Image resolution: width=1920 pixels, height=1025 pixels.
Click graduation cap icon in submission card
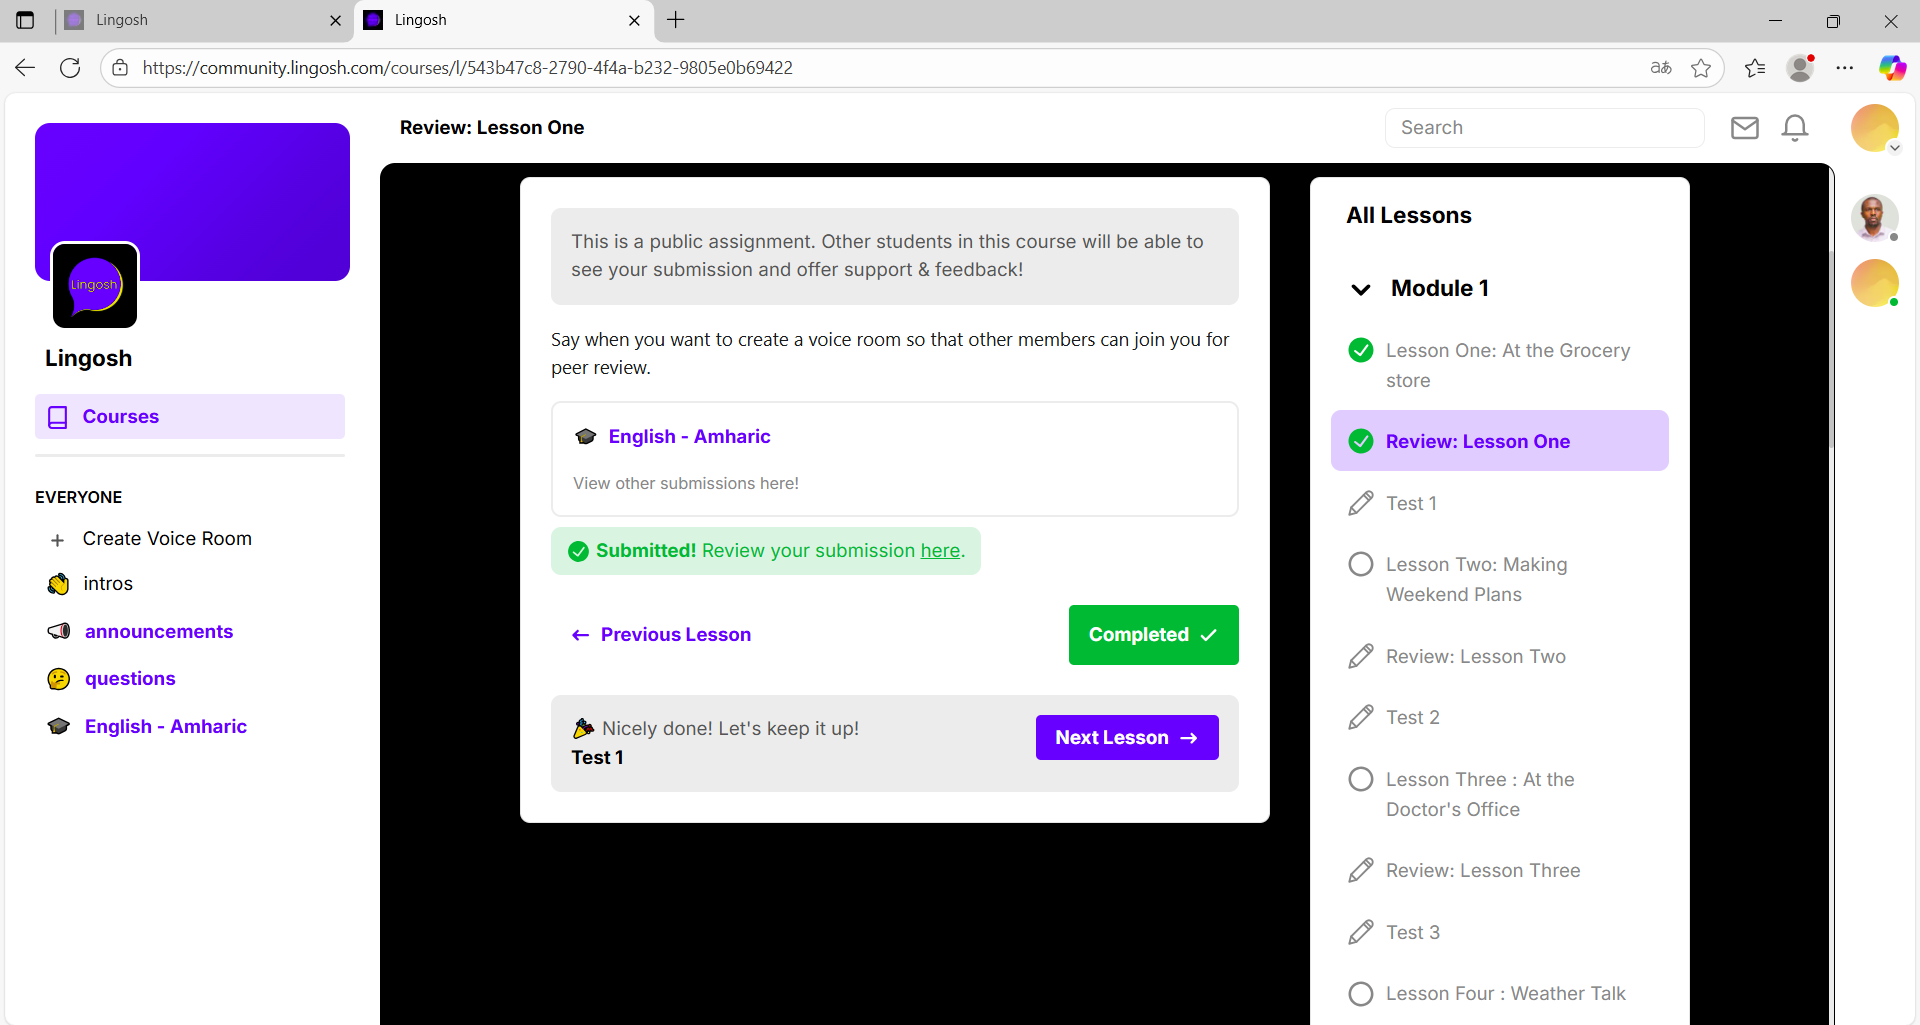586,437
